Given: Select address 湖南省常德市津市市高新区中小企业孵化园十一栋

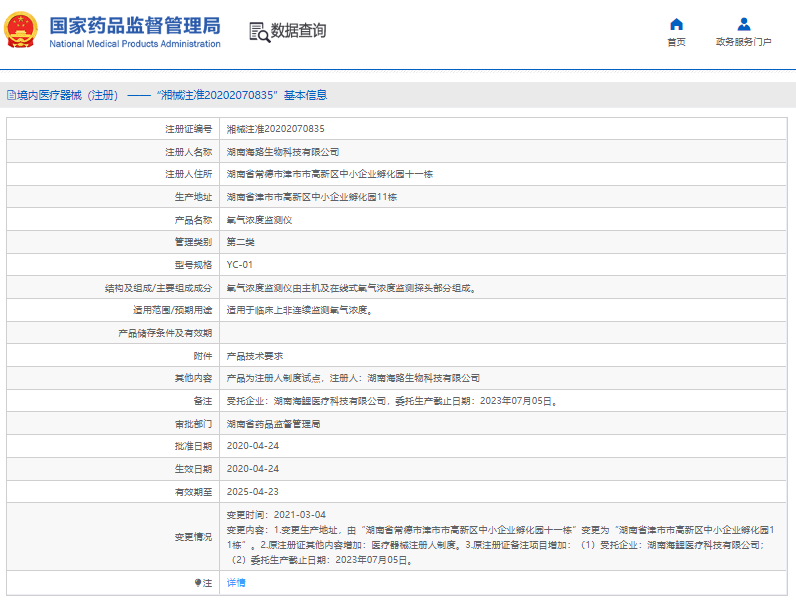Looking at the screenshot, I should [329, 174].
